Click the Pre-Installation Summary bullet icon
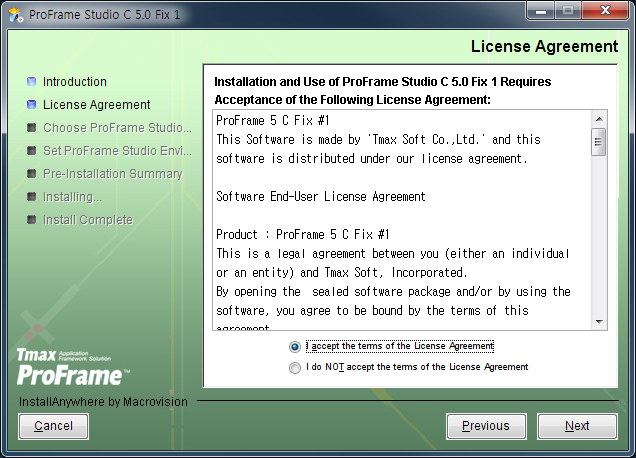The image size is (636, 458). point(32,174)
